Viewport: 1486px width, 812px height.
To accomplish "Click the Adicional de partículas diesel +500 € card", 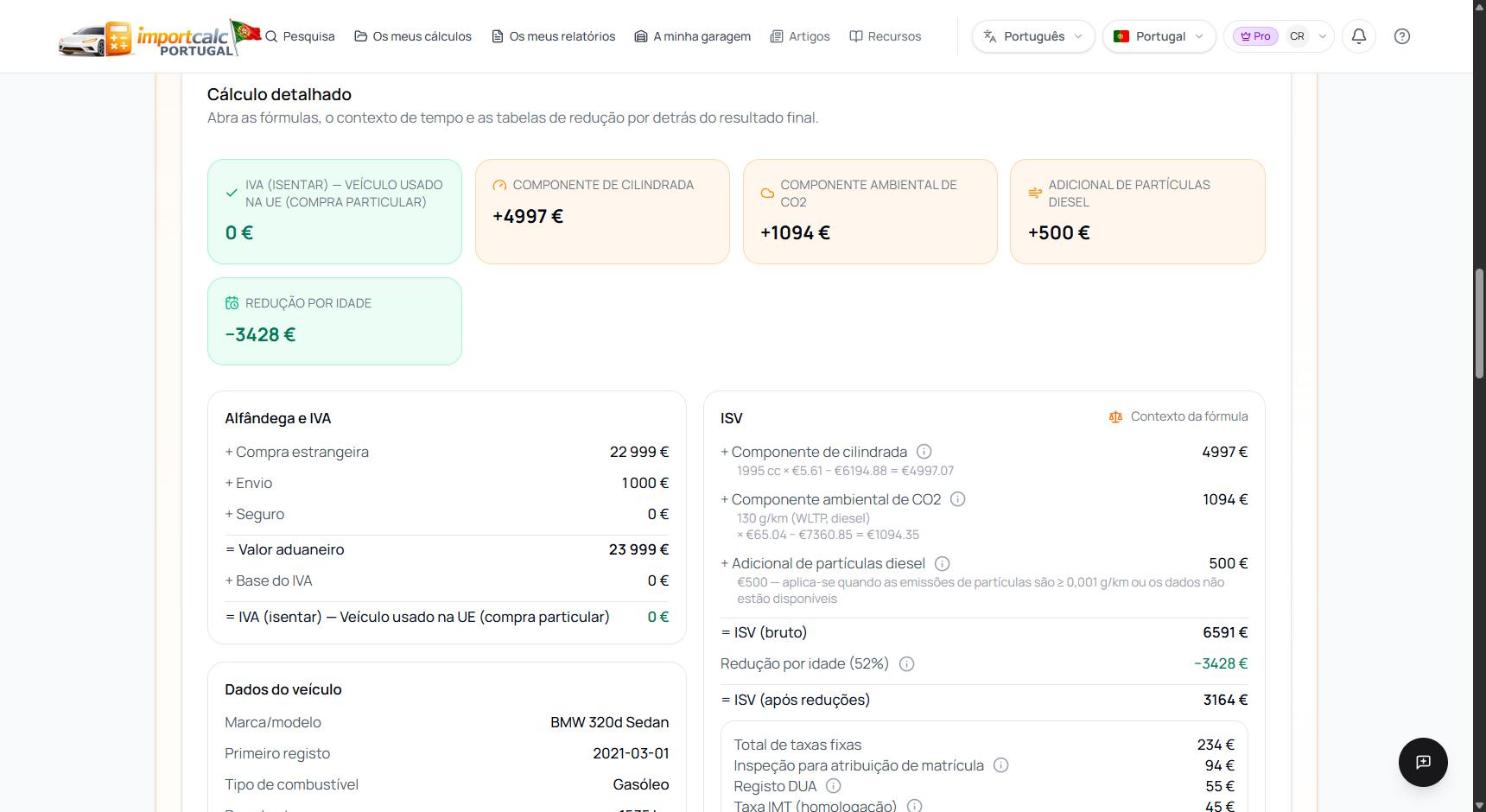I will click(1138, 212).
